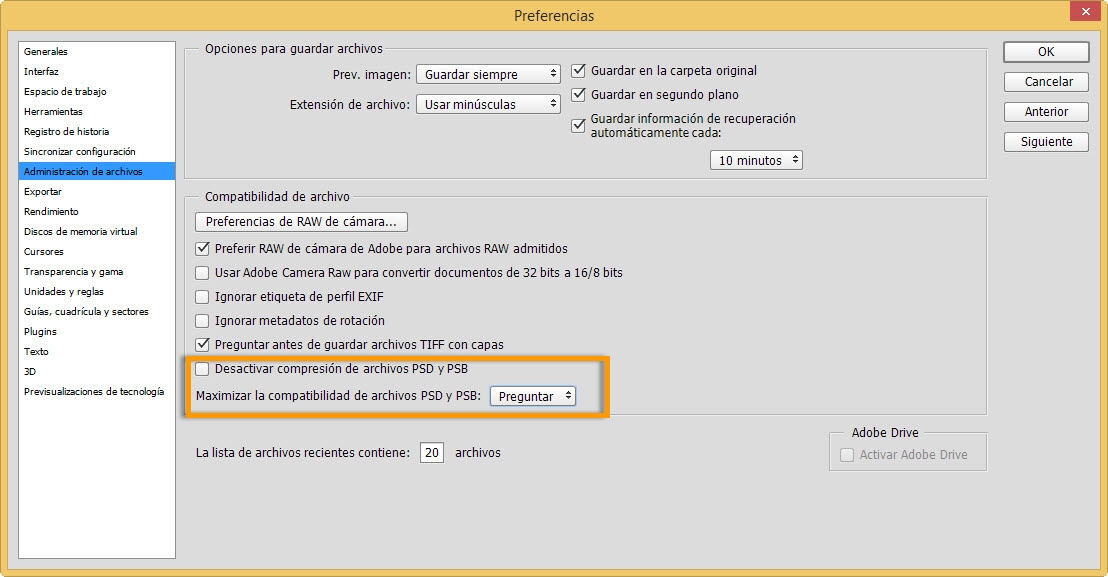Confirm preferences with OK
The width and height of the screenshot is (1108, 577).
point(1045,52)
